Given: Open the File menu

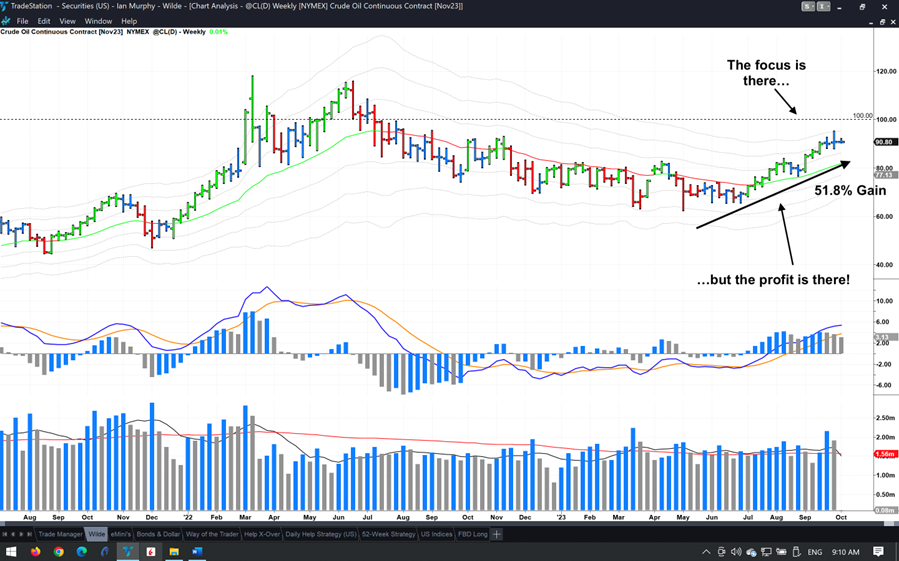Looking at the screenshot, I should coord(22,20).
